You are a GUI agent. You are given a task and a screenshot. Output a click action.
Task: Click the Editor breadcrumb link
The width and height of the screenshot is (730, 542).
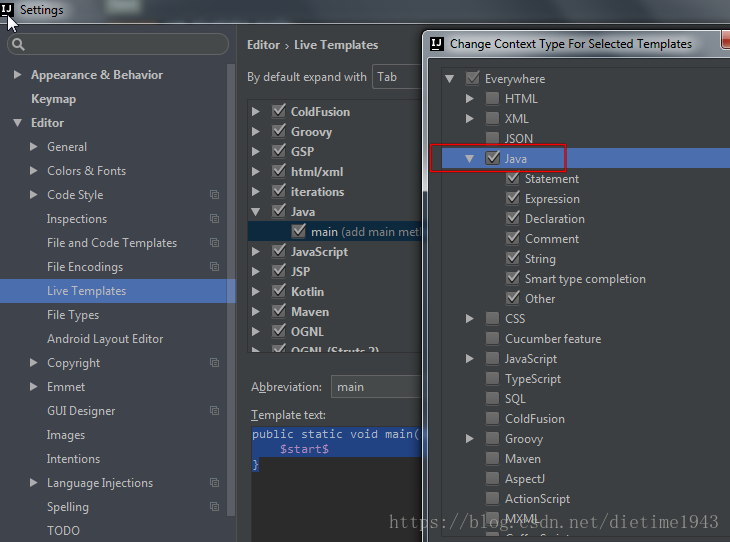click(x=264, y=45)
